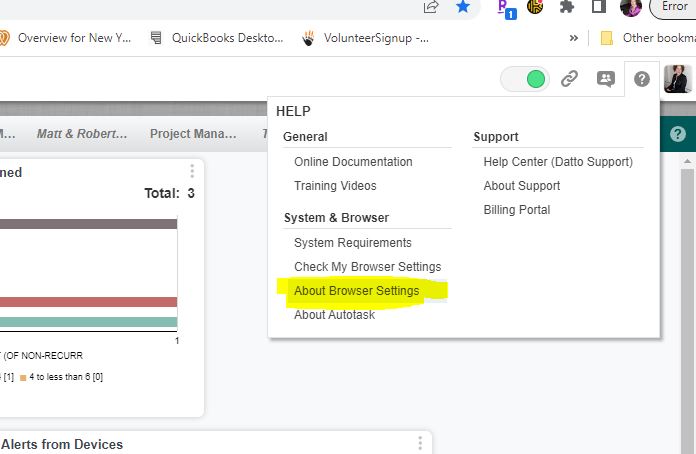Open the QuickBooks Desktop bookmark

[x=221, y=39]
